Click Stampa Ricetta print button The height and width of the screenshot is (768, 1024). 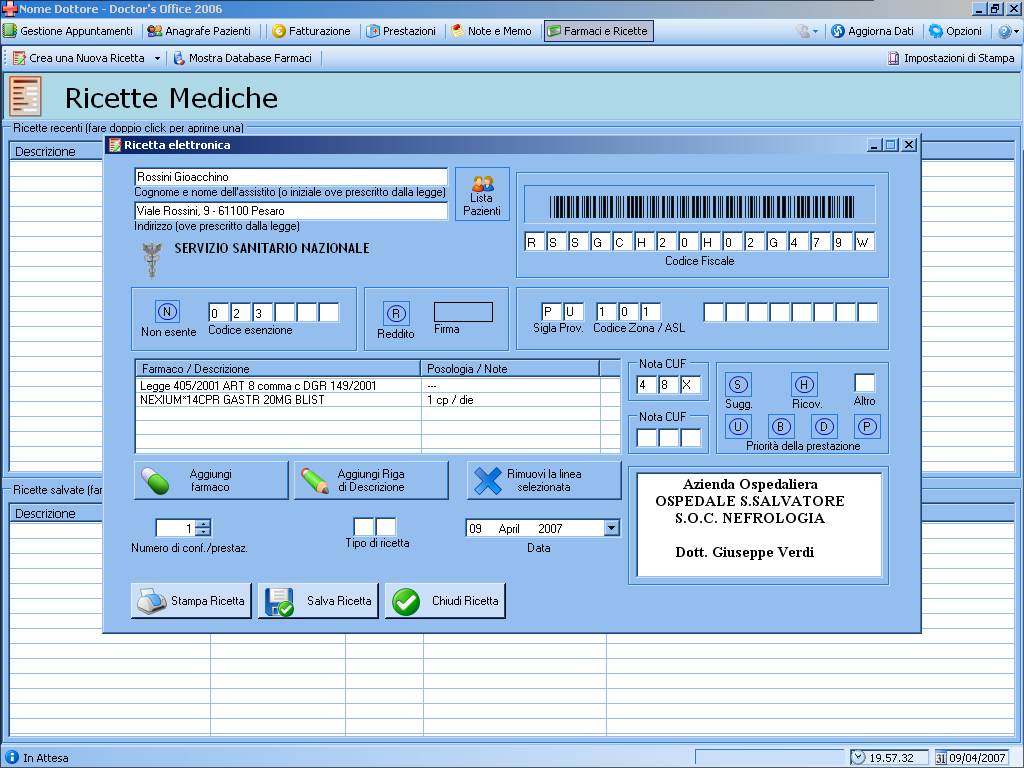click(x=191, y=601)
